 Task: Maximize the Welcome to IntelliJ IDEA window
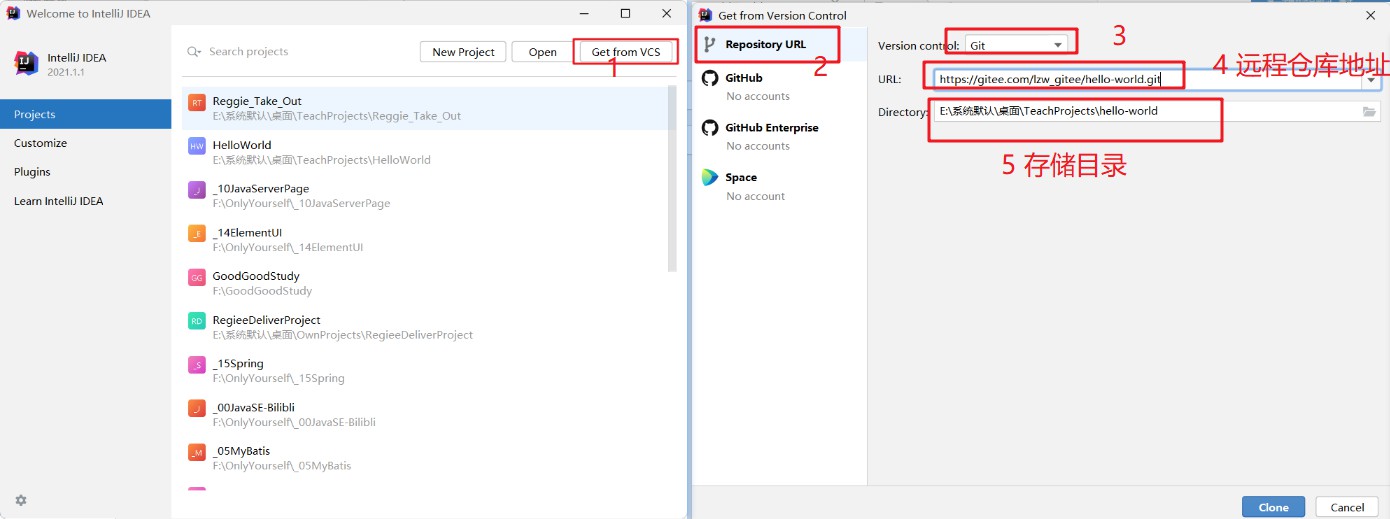click(625, 14)
